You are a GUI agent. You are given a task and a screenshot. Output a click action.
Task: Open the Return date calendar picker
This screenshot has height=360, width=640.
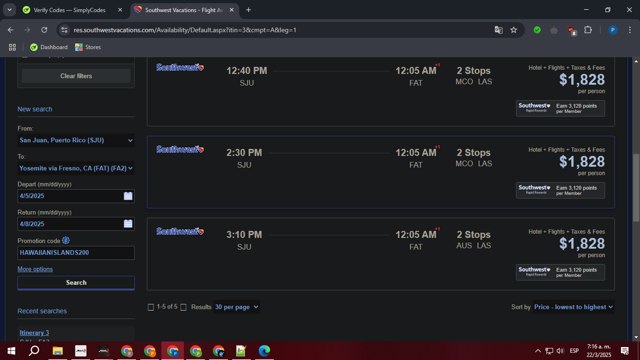point(128,224)
